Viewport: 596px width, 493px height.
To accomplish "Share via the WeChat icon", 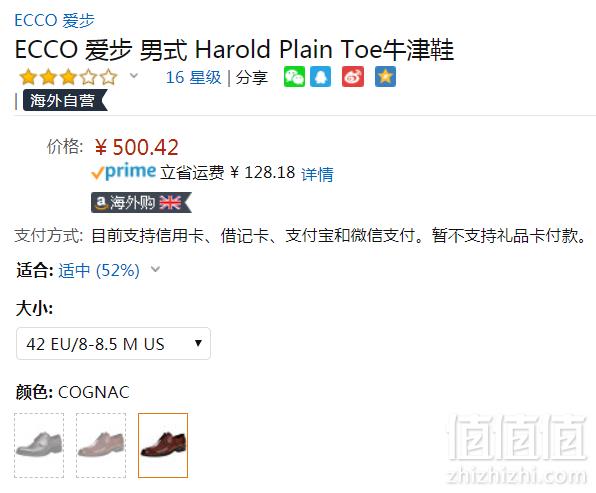I will click(294, 77).
